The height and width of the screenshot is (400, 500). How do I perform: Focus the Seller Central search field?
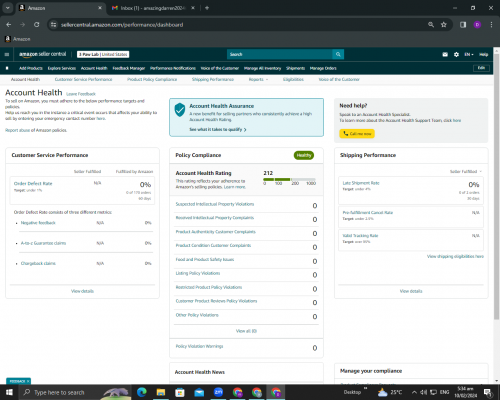pos(280,54)
